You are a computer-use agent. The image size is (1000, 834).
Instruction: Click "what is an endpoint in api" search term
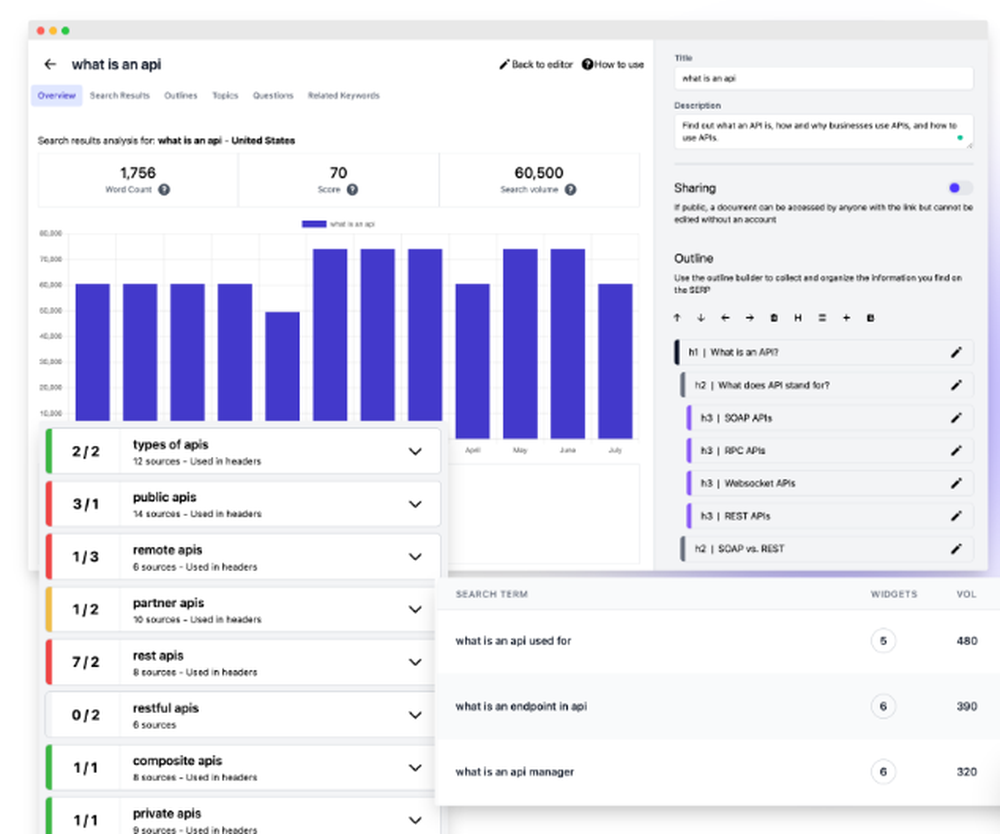click(521, 706)
